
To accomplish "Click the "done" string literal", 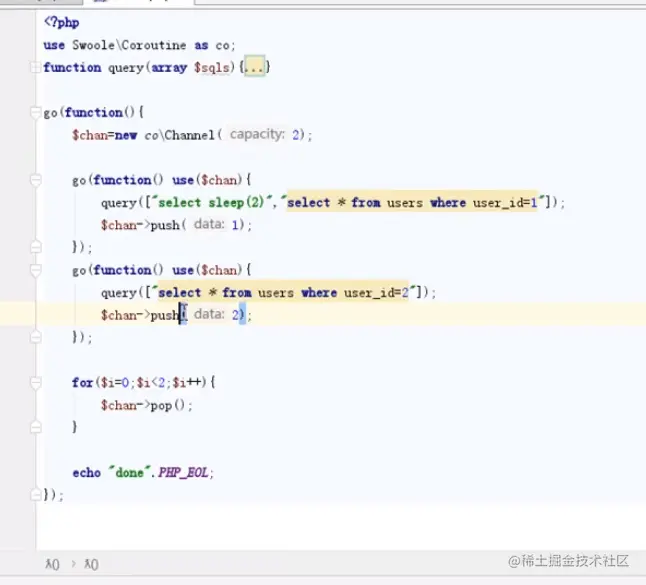I will (129, 473).
